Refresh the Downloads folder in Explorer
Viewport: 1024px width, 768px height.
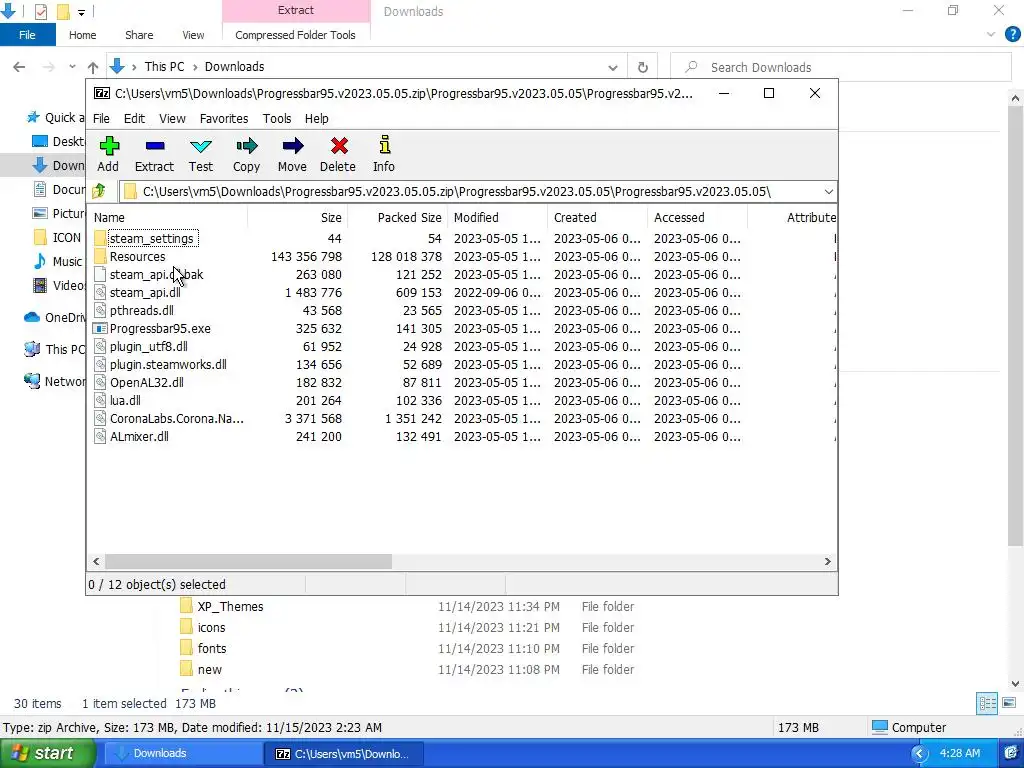coord(643,67)
